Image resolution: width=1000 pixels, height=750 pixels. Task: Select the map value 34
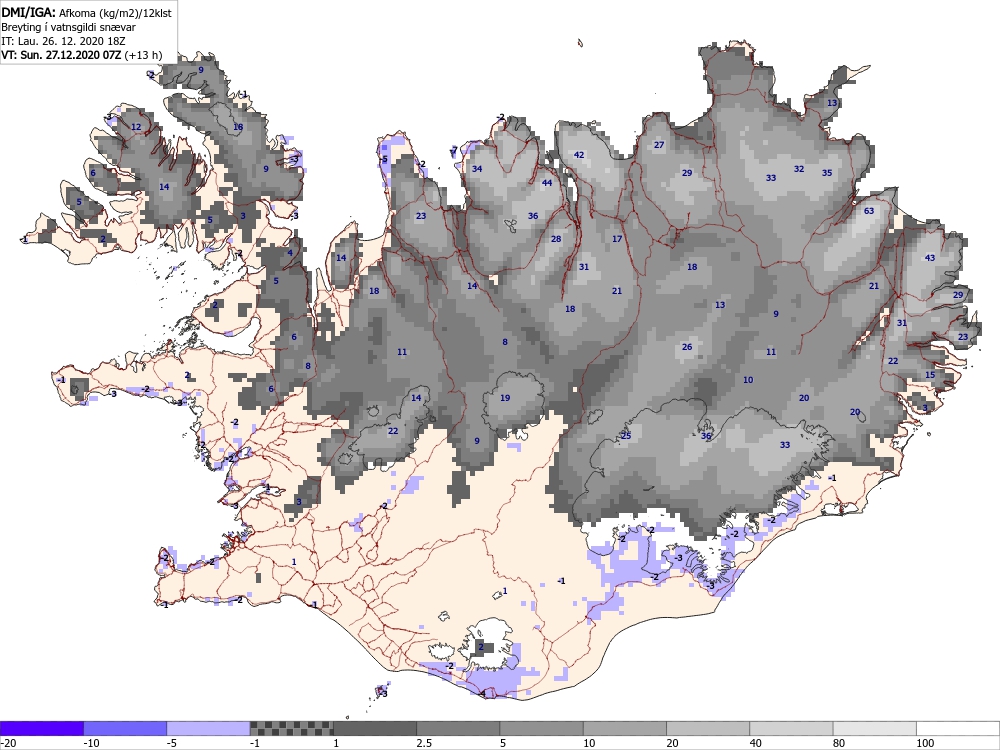tap(477, 169)
